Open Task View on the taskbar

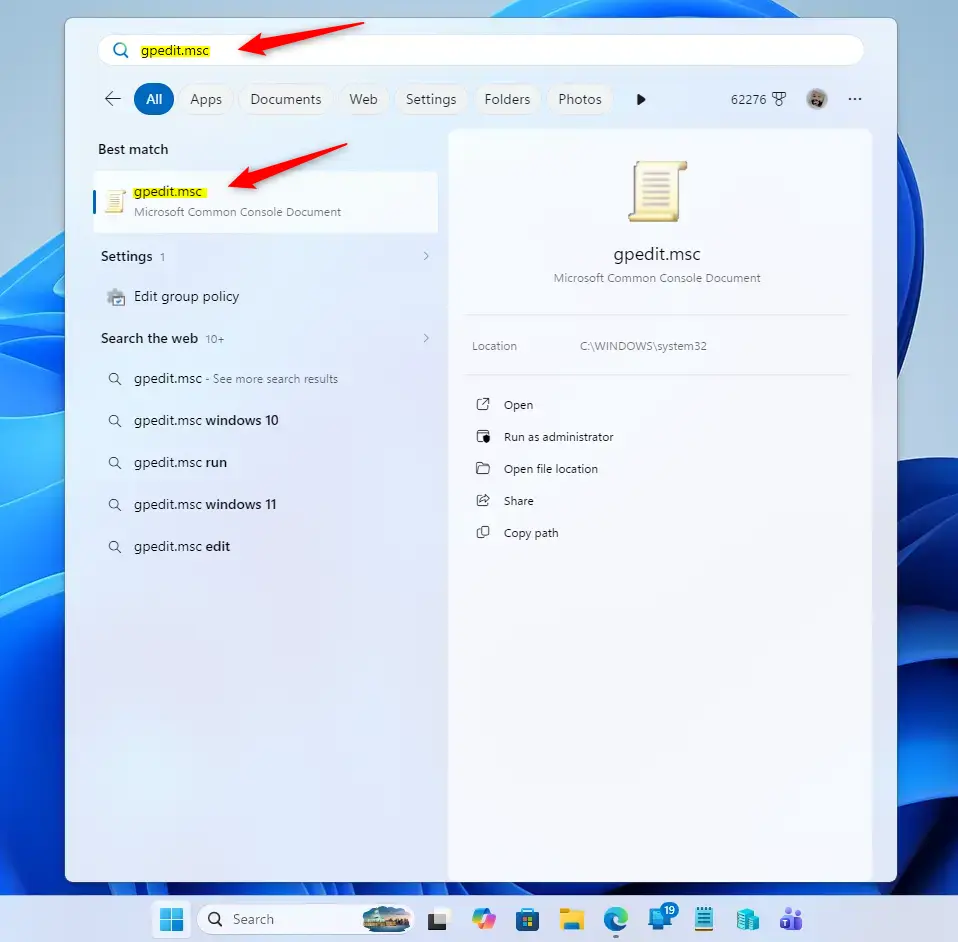pyautogui.click(x=437, y=920)
